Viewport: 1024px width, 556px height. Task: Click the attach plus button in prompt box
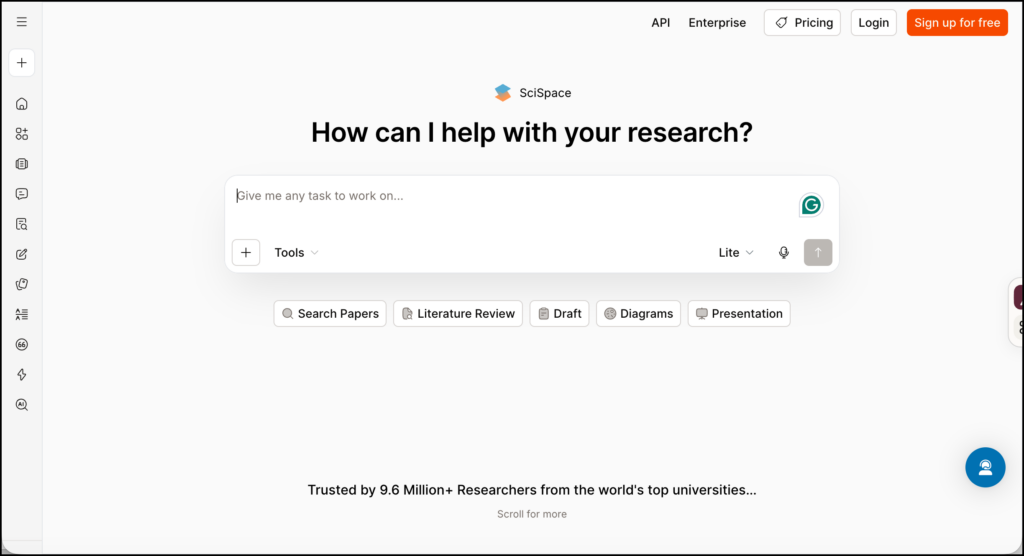(x=246, y=252)
